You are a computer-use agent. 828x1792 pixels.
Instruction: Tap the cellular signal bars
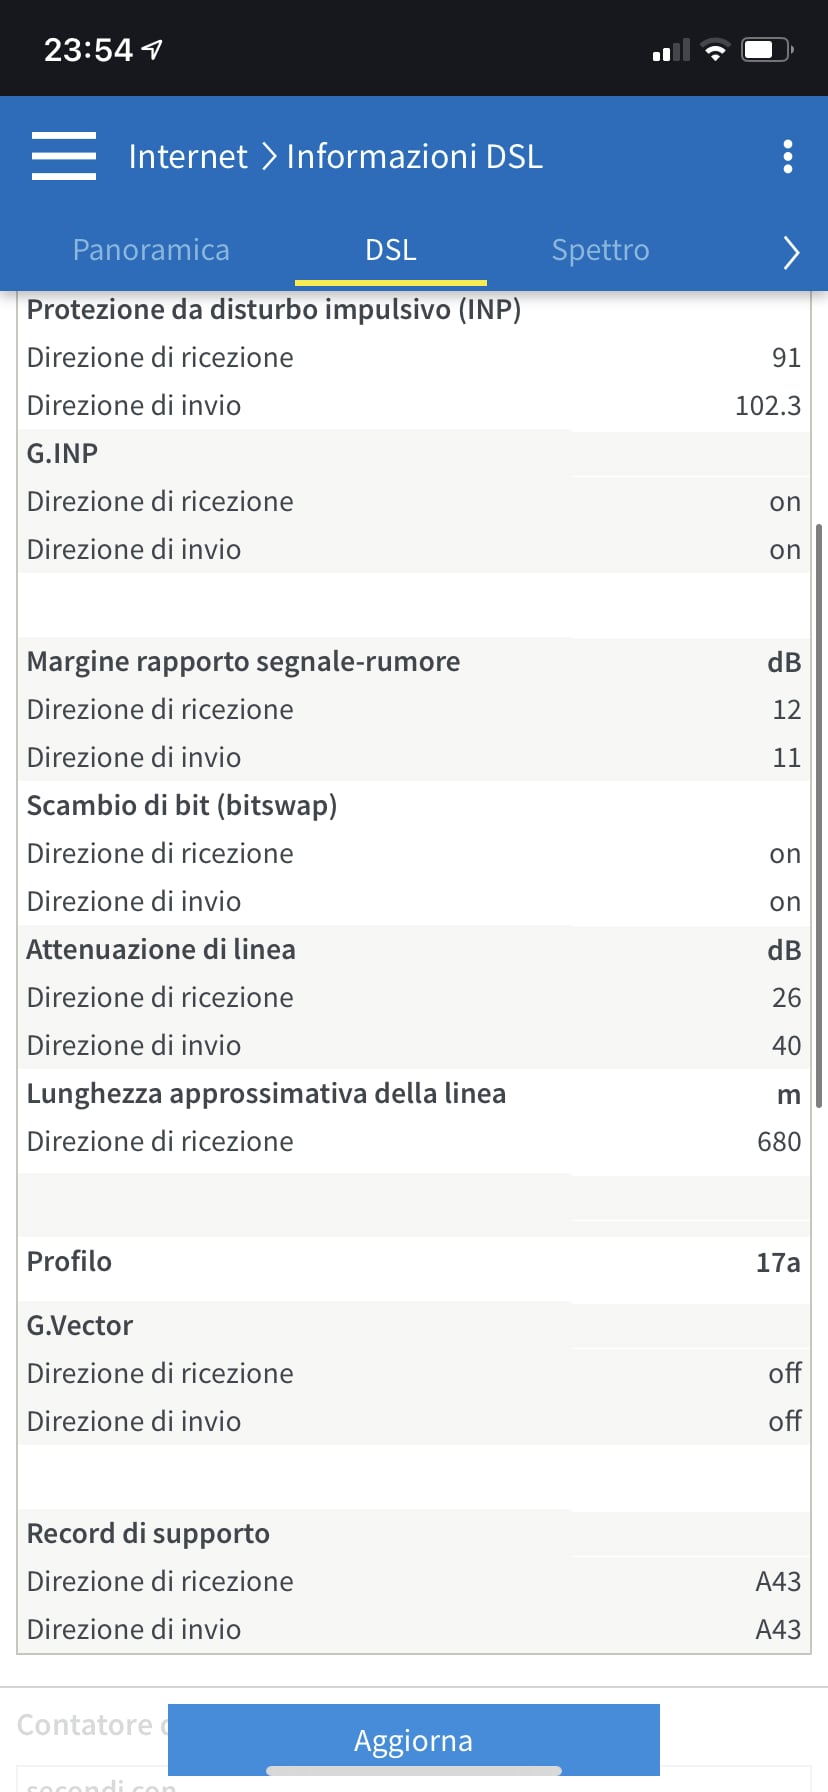(671, 51)
